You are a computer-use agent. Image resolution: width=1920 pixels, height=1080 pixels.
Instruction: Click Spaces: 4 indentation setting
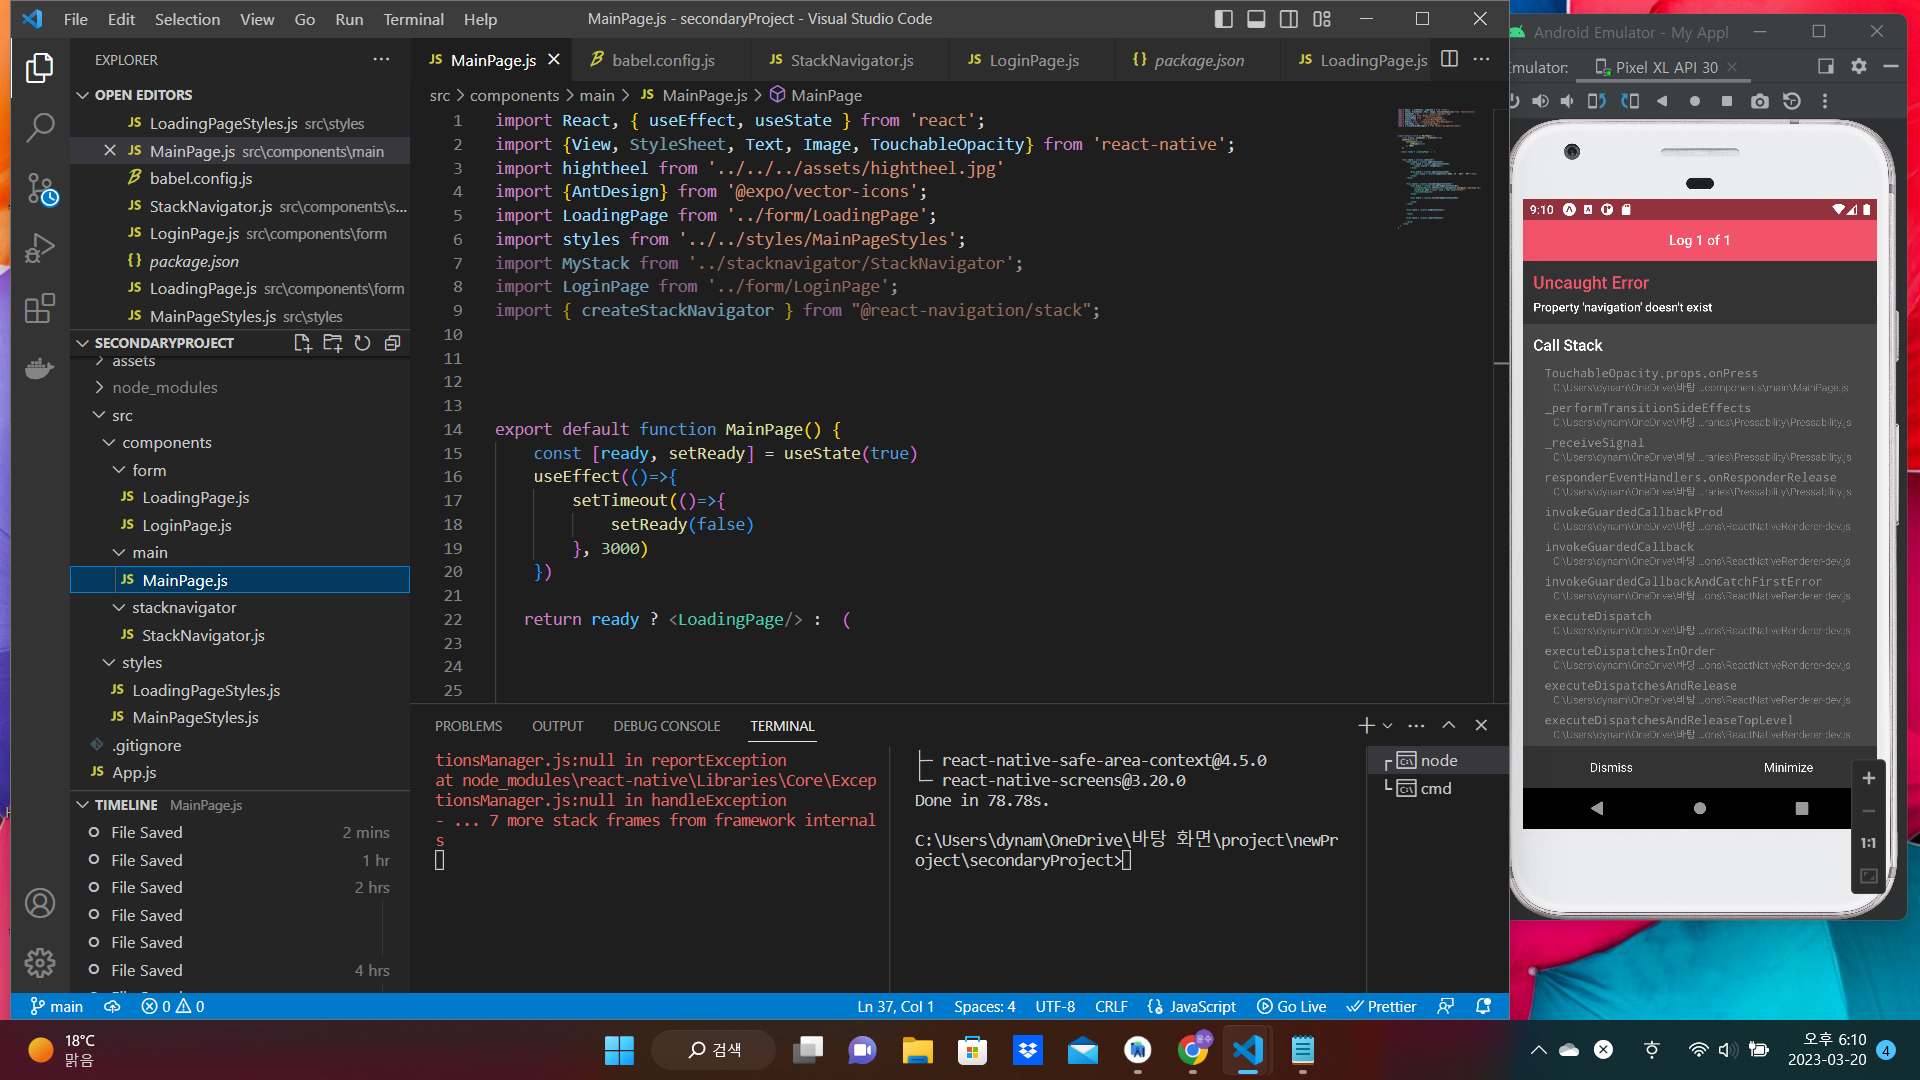(x=984, y=1007)
